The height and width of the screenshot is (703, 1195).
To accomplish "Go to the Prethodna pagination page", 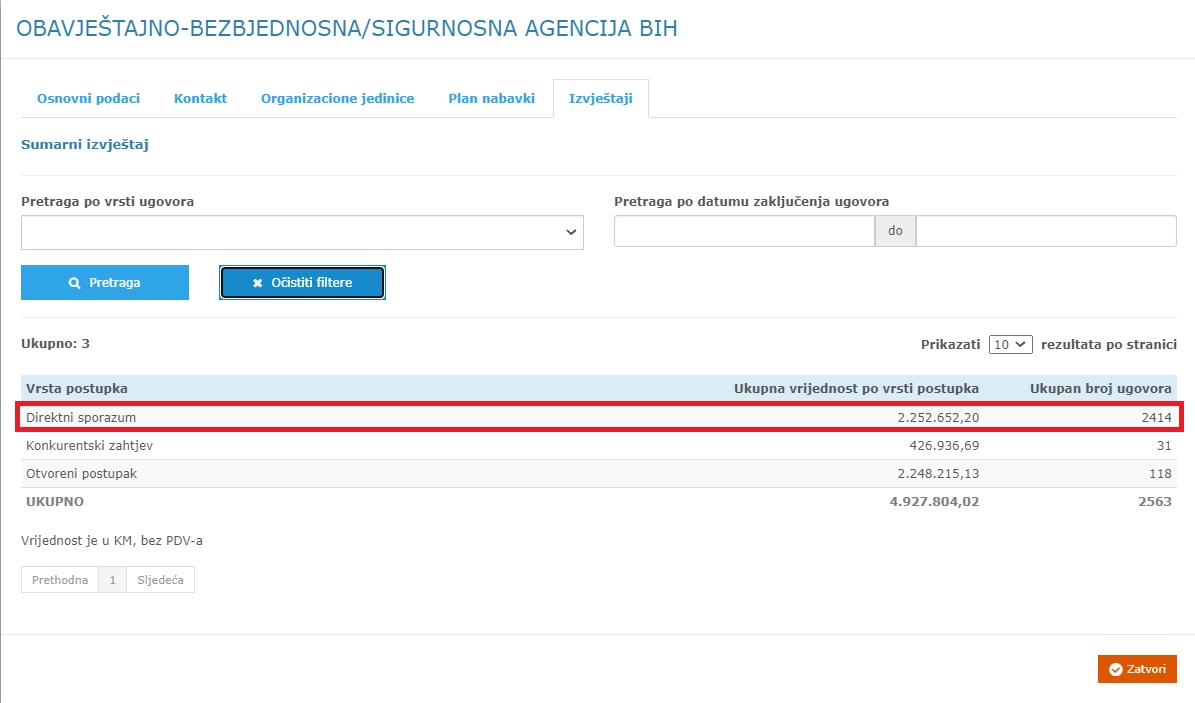I will [60, 579].
